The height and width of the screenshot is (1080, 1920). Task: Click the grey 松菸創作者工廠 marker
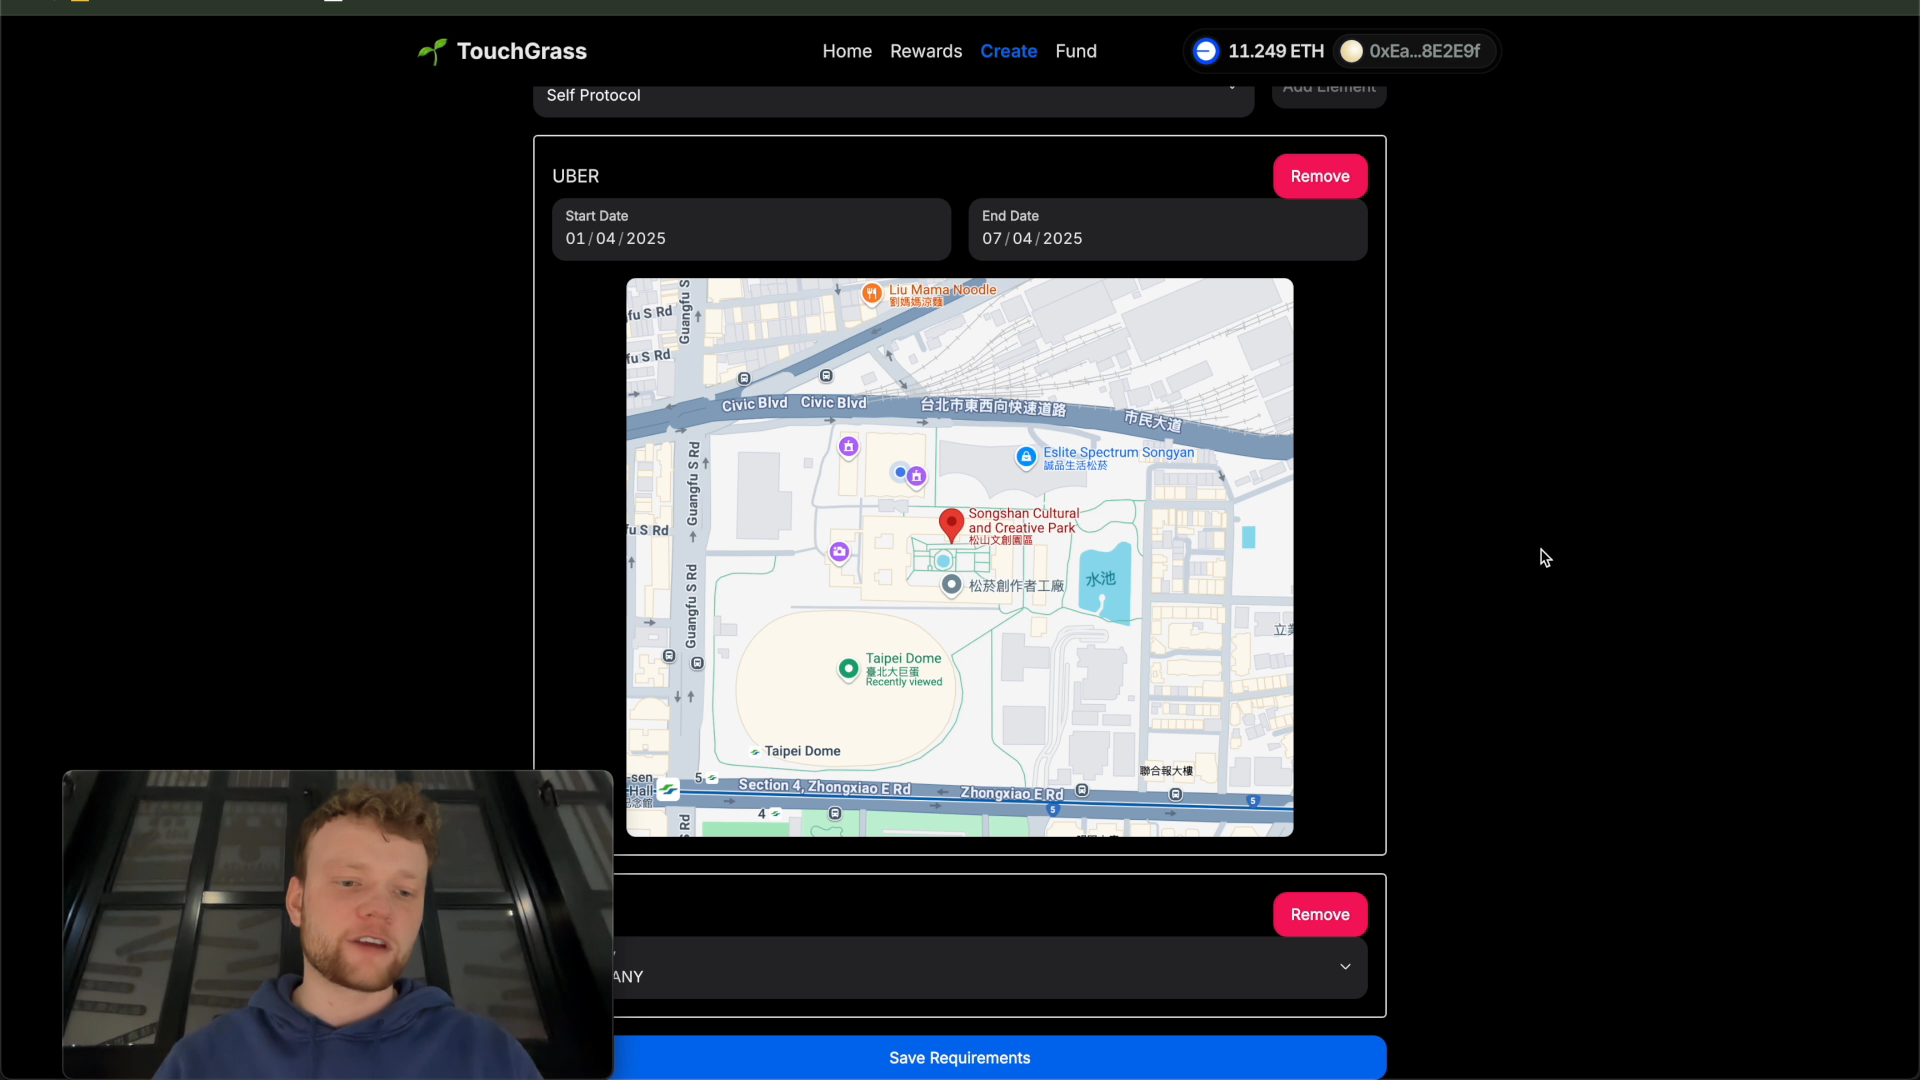[951, 584]
